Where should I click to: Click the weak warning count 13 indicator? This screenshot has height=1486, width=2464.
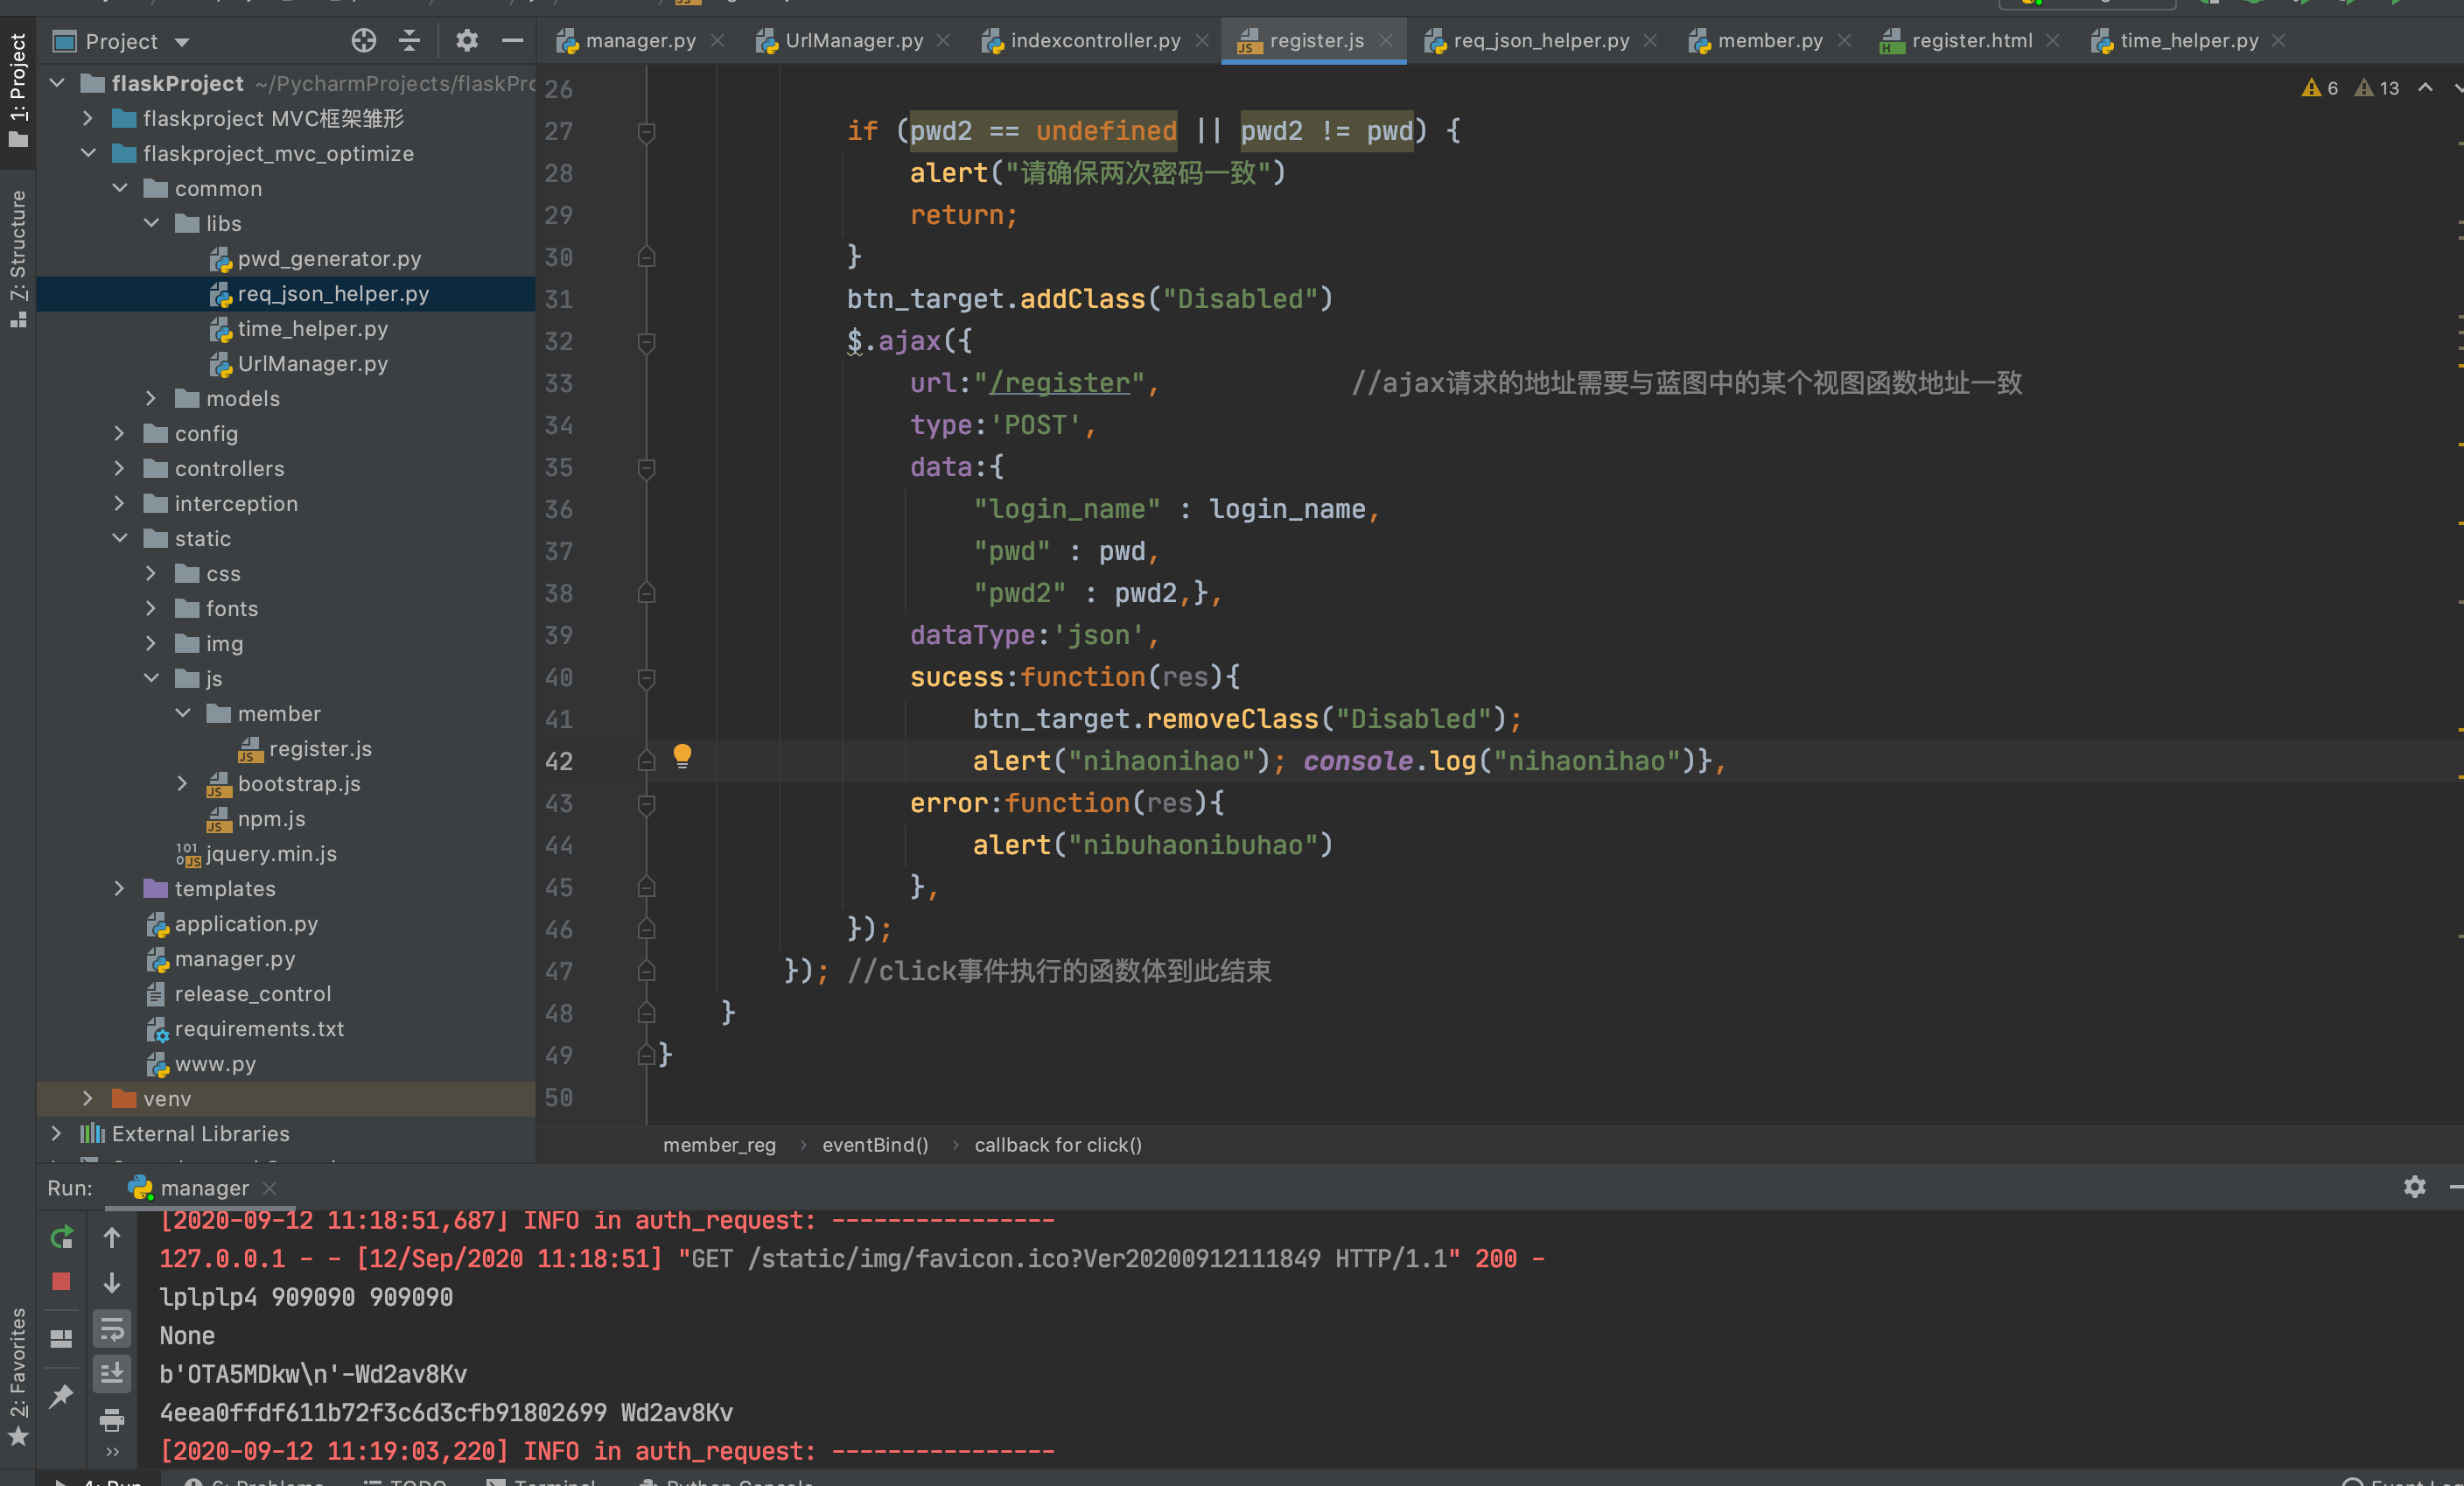pos(2377,88)
